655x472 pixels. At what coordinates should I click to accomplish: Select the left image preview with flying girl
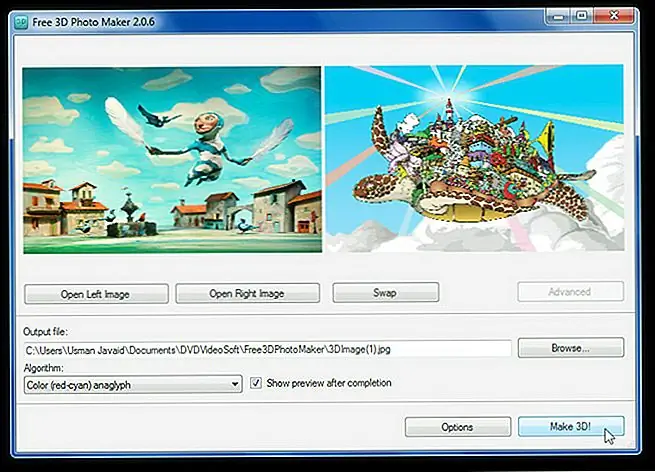pyautogui.click(x=172, y=160)
